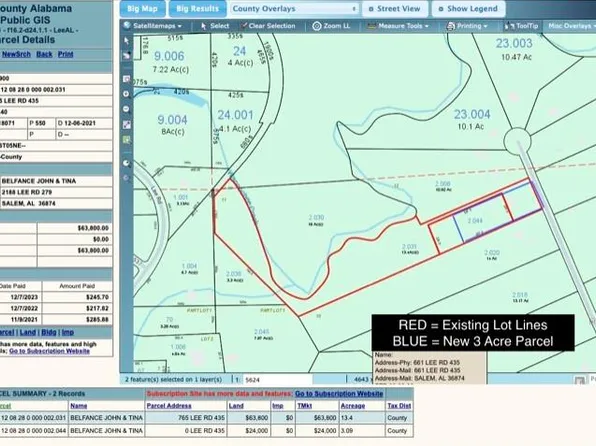Image resolution: width=596 pixels, height=446 pixels.
Task: Expand the Satellitemaps menu
Action: tap(153, 26)
